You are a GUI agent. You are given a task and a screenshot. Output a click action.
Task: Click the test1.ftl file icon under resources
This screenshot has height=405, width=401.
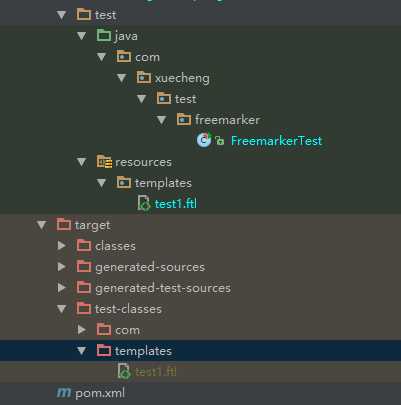[x=144, y=203]
